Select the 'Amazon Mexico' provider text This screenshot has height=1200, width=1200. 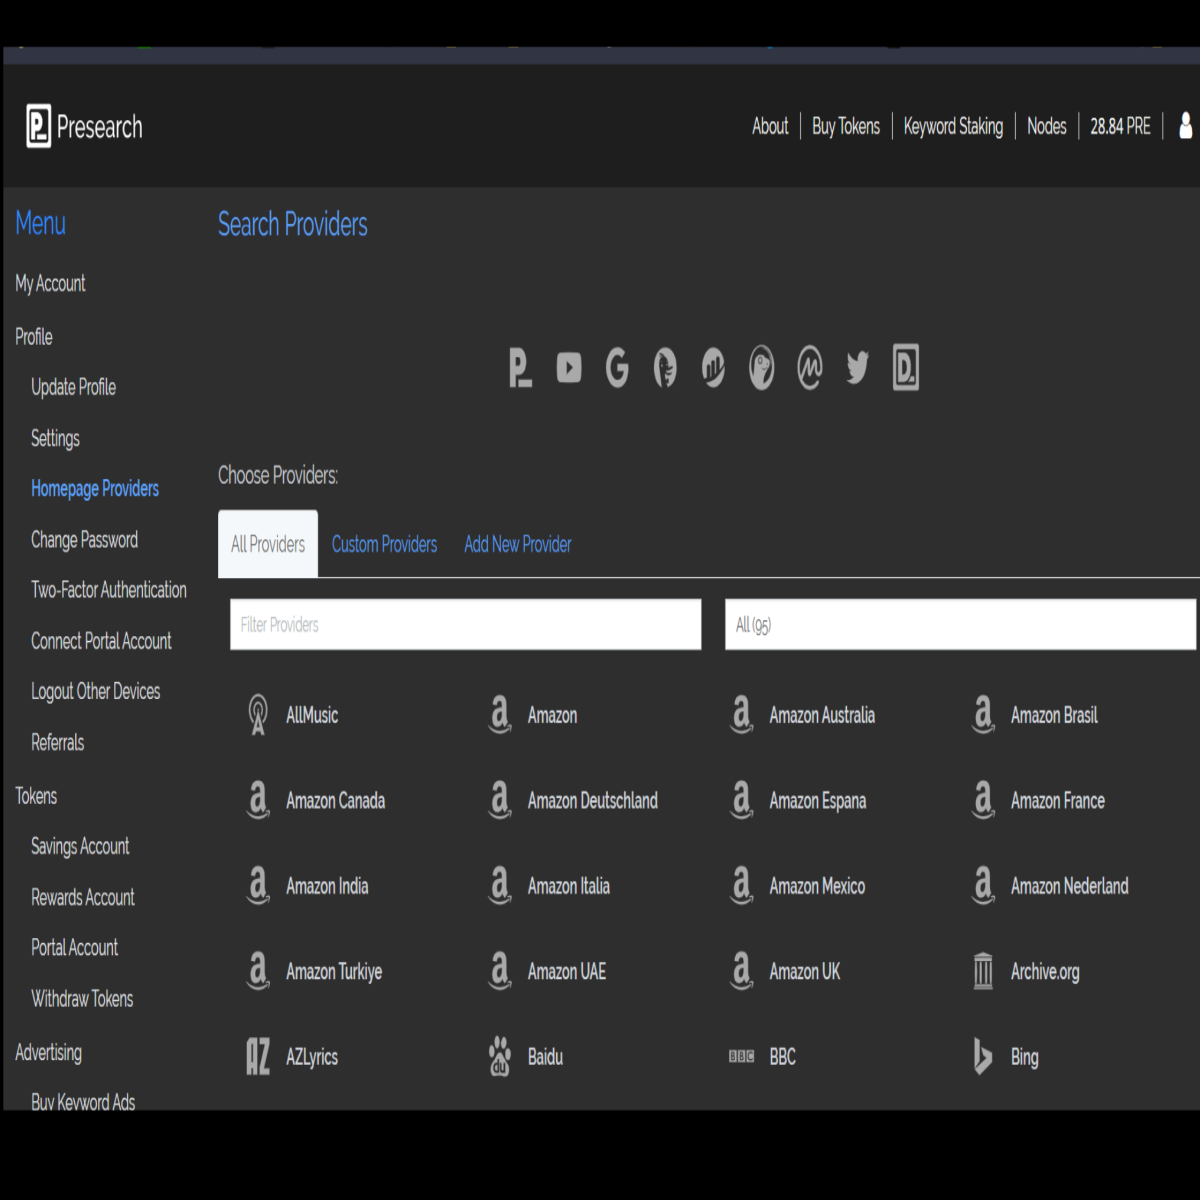[817, 886]
